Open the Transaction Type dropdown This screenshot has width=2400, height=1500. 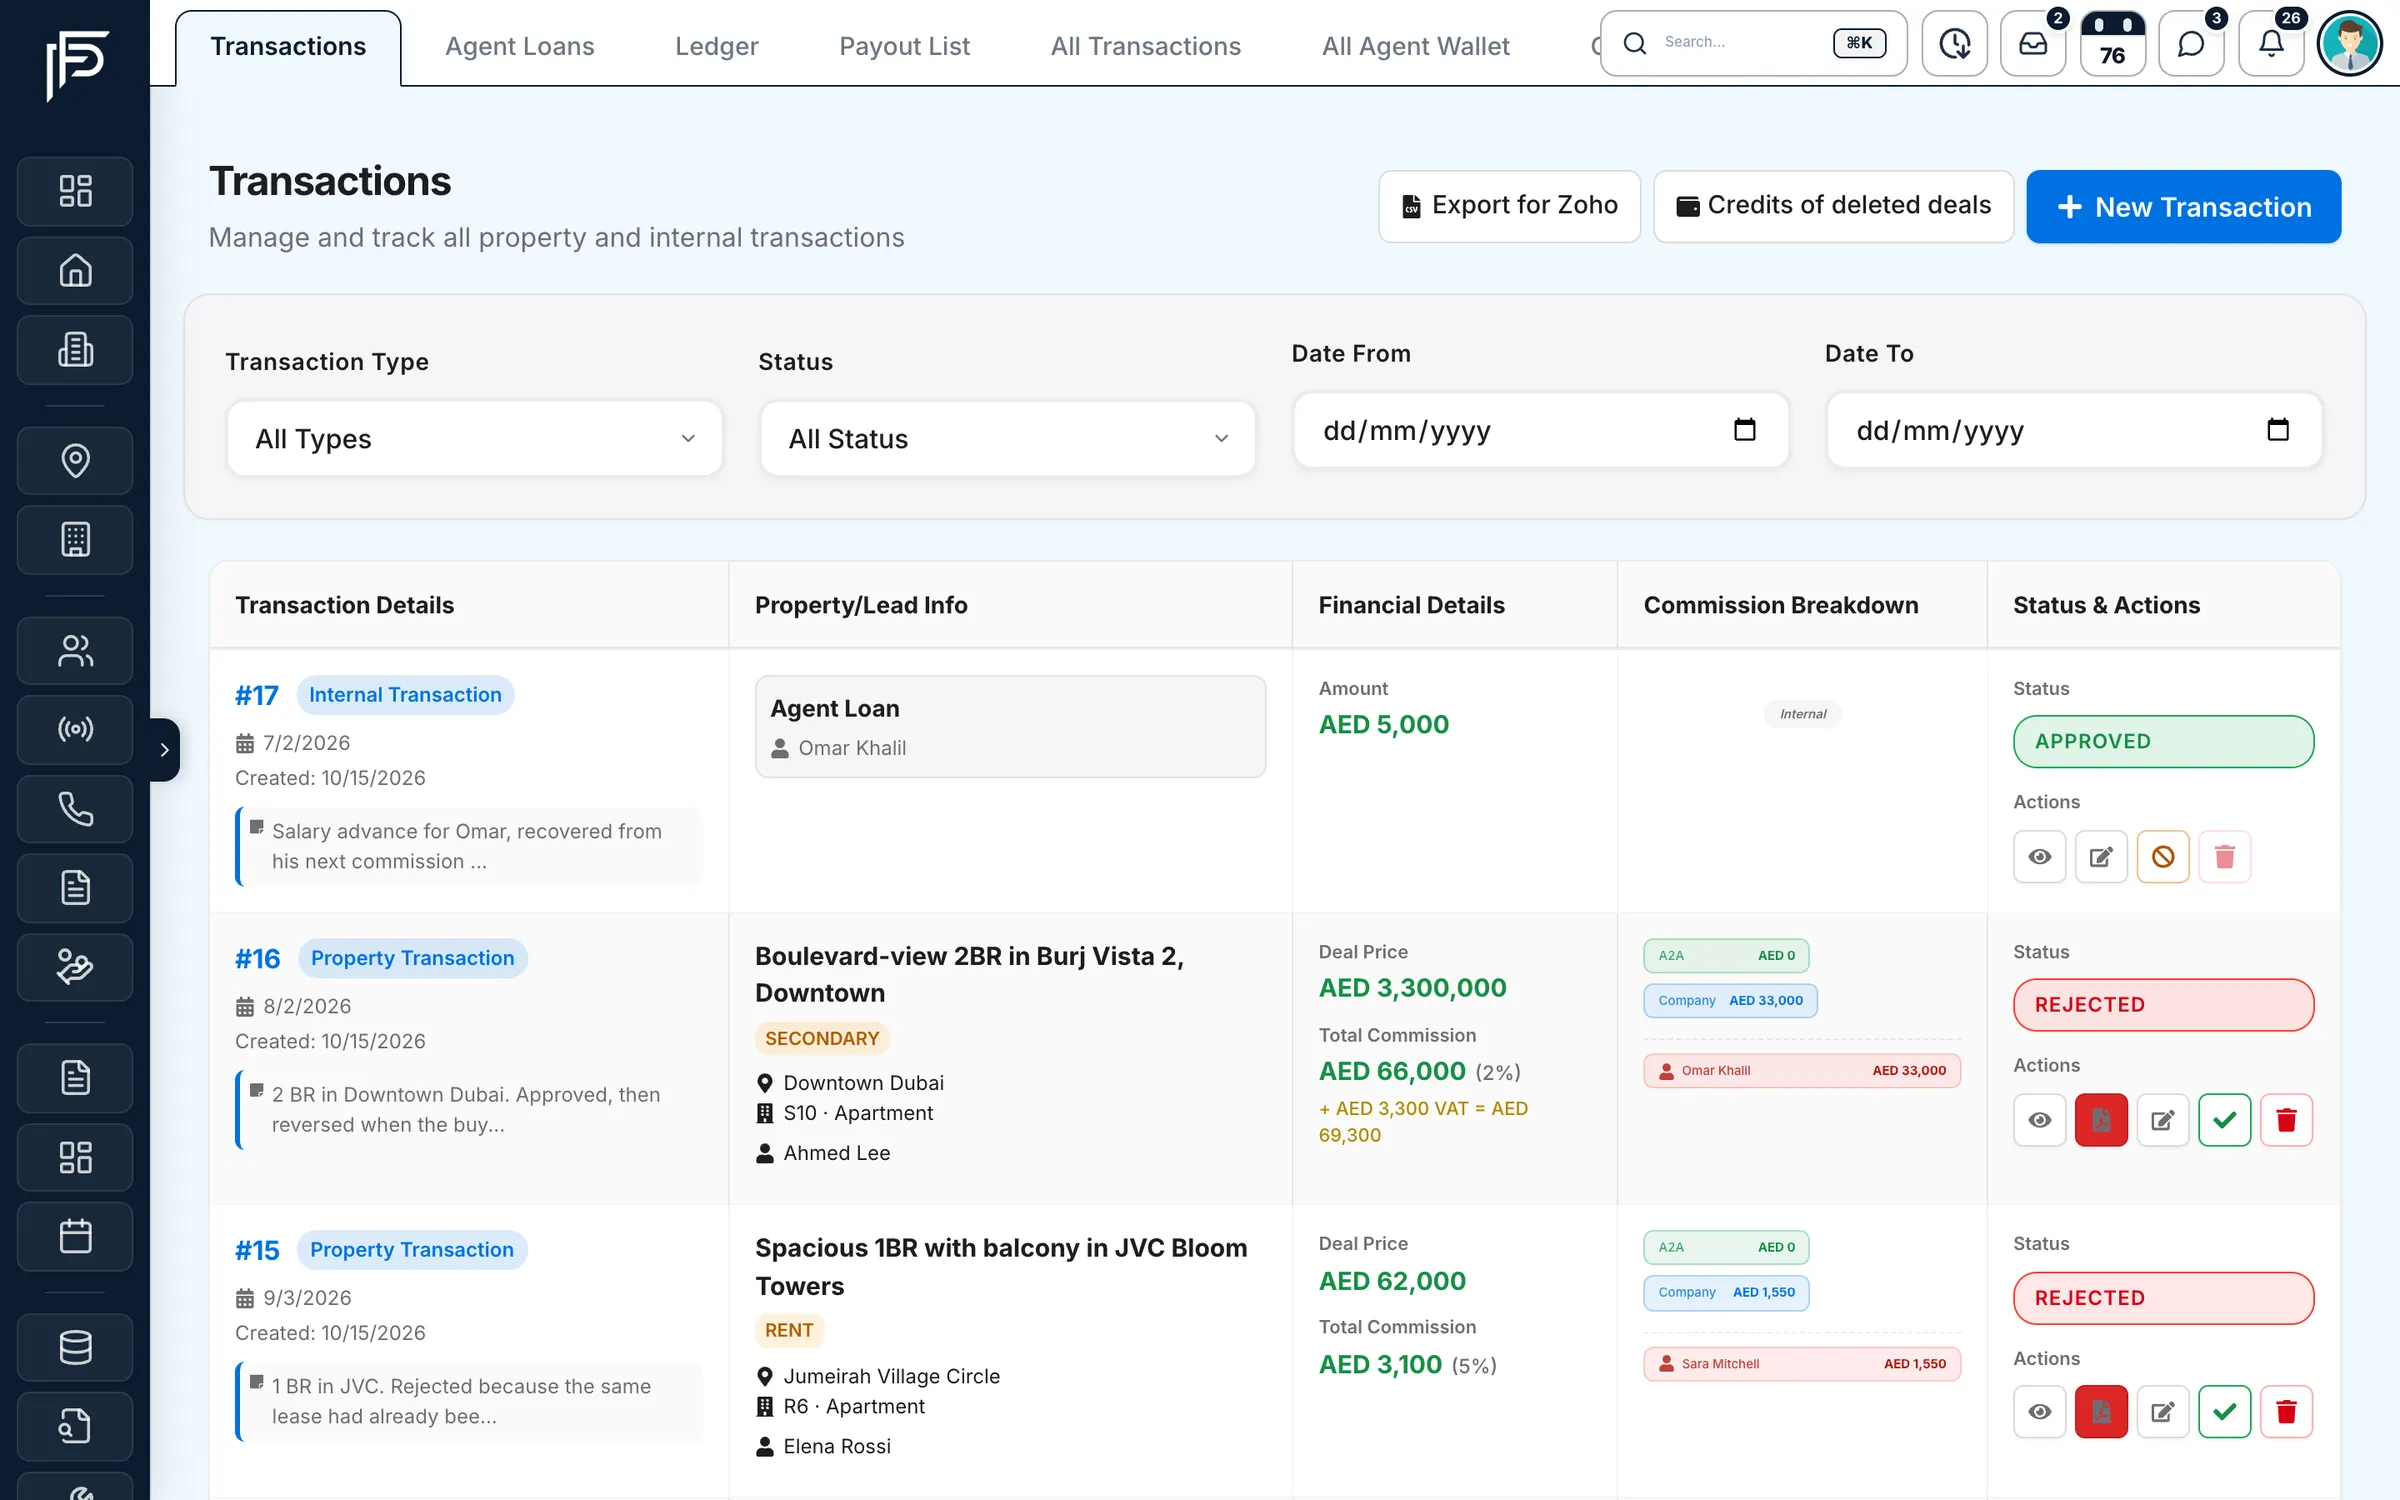coord(474,438)
